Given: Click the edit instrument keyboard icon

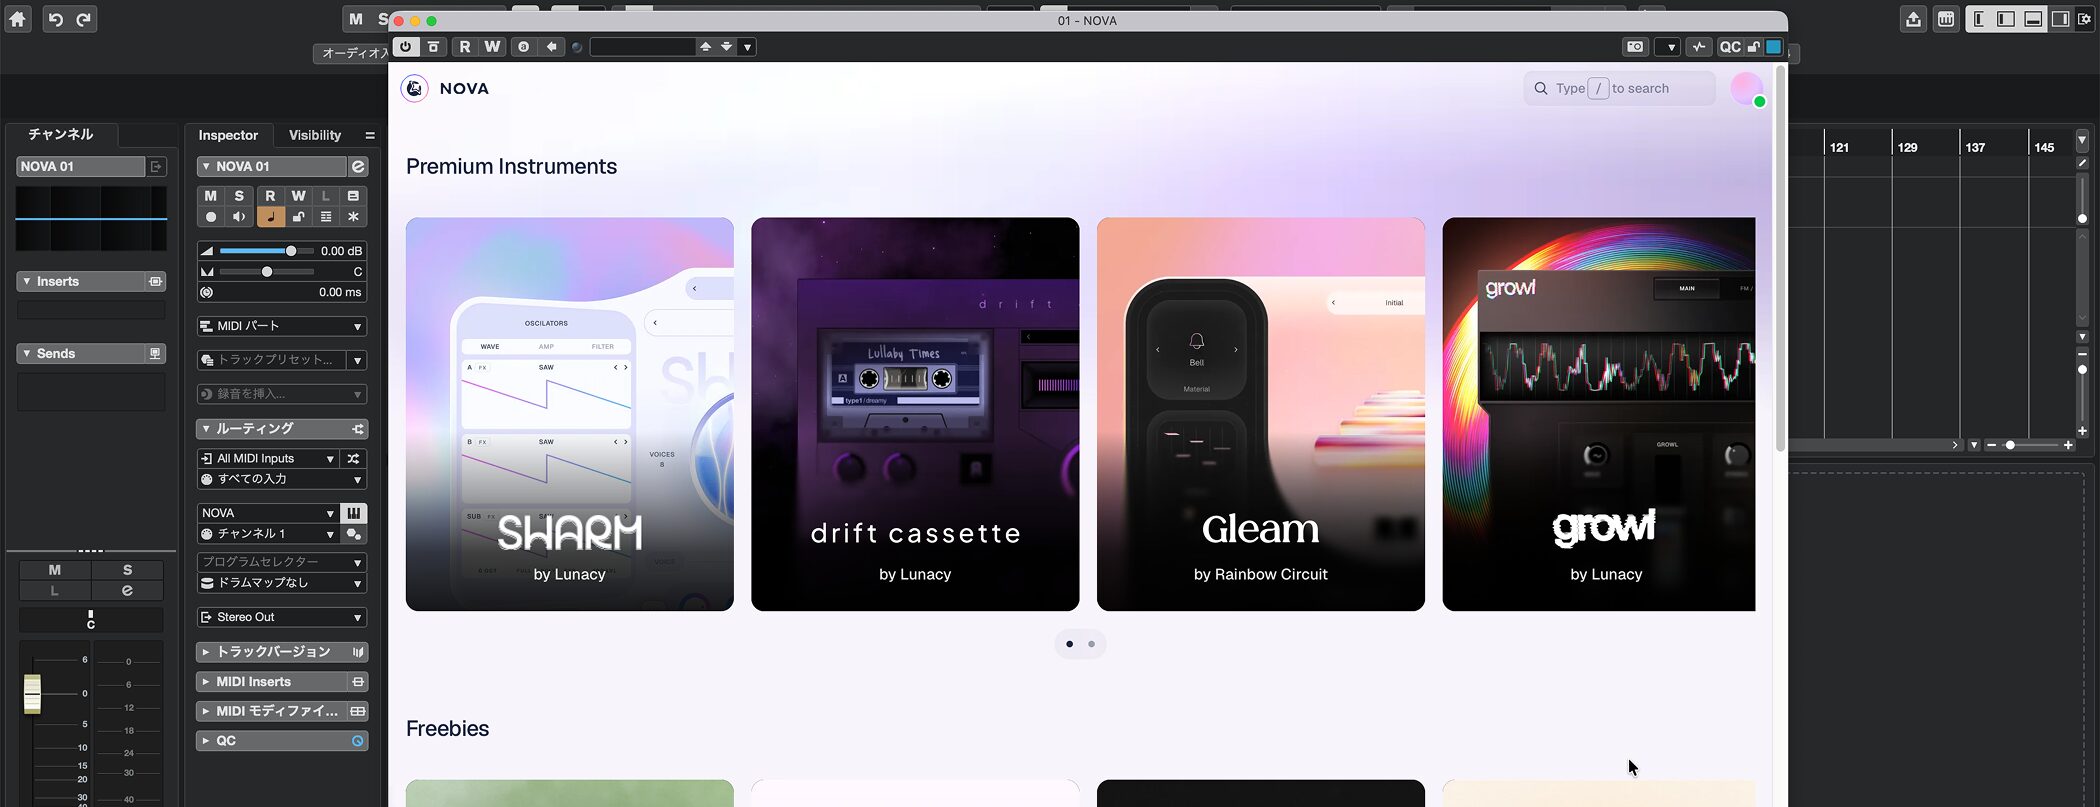Looking at the screenshot, I should coord(354,513).
